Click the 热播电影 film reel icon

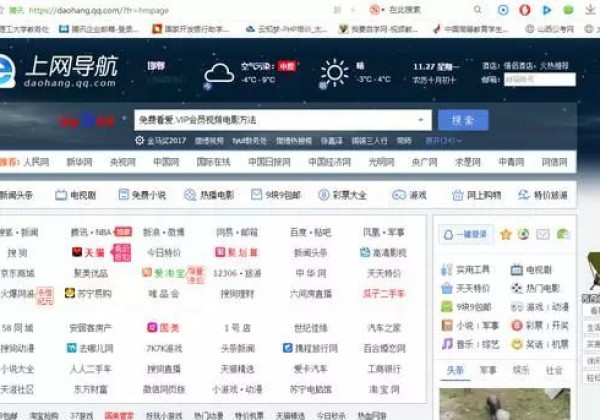(x=190, y=195)
